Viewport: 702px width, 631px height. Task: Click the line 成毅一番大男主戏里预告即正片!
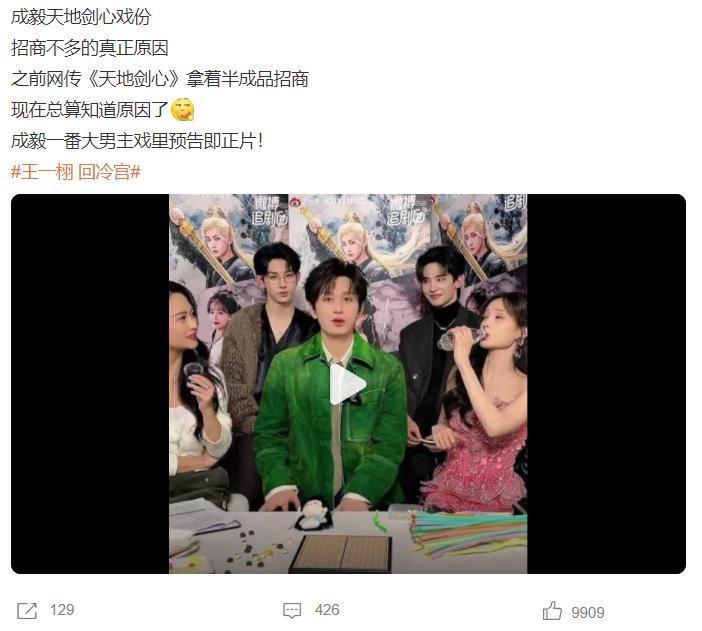[137, 141]
